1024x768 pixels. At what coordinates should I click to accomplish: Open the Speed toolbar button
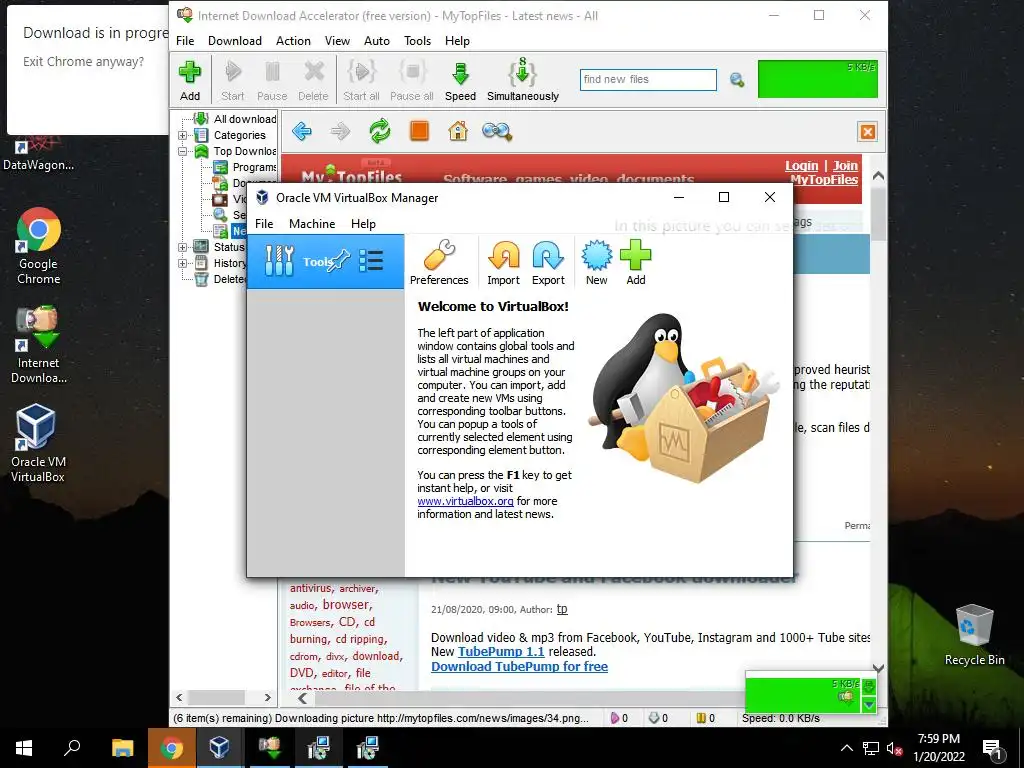(460, 80)
